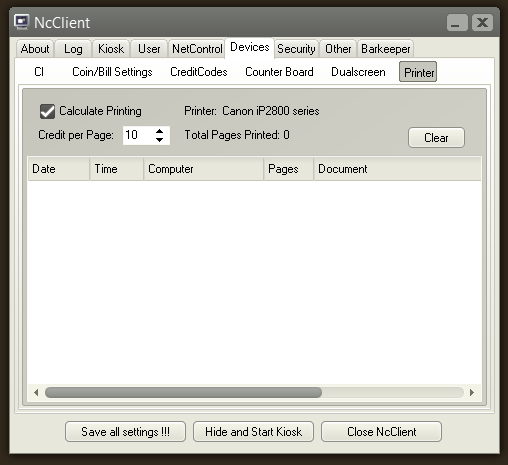Clear the printed pages log
Screen dimensions: 508x465
pos(436,137)
